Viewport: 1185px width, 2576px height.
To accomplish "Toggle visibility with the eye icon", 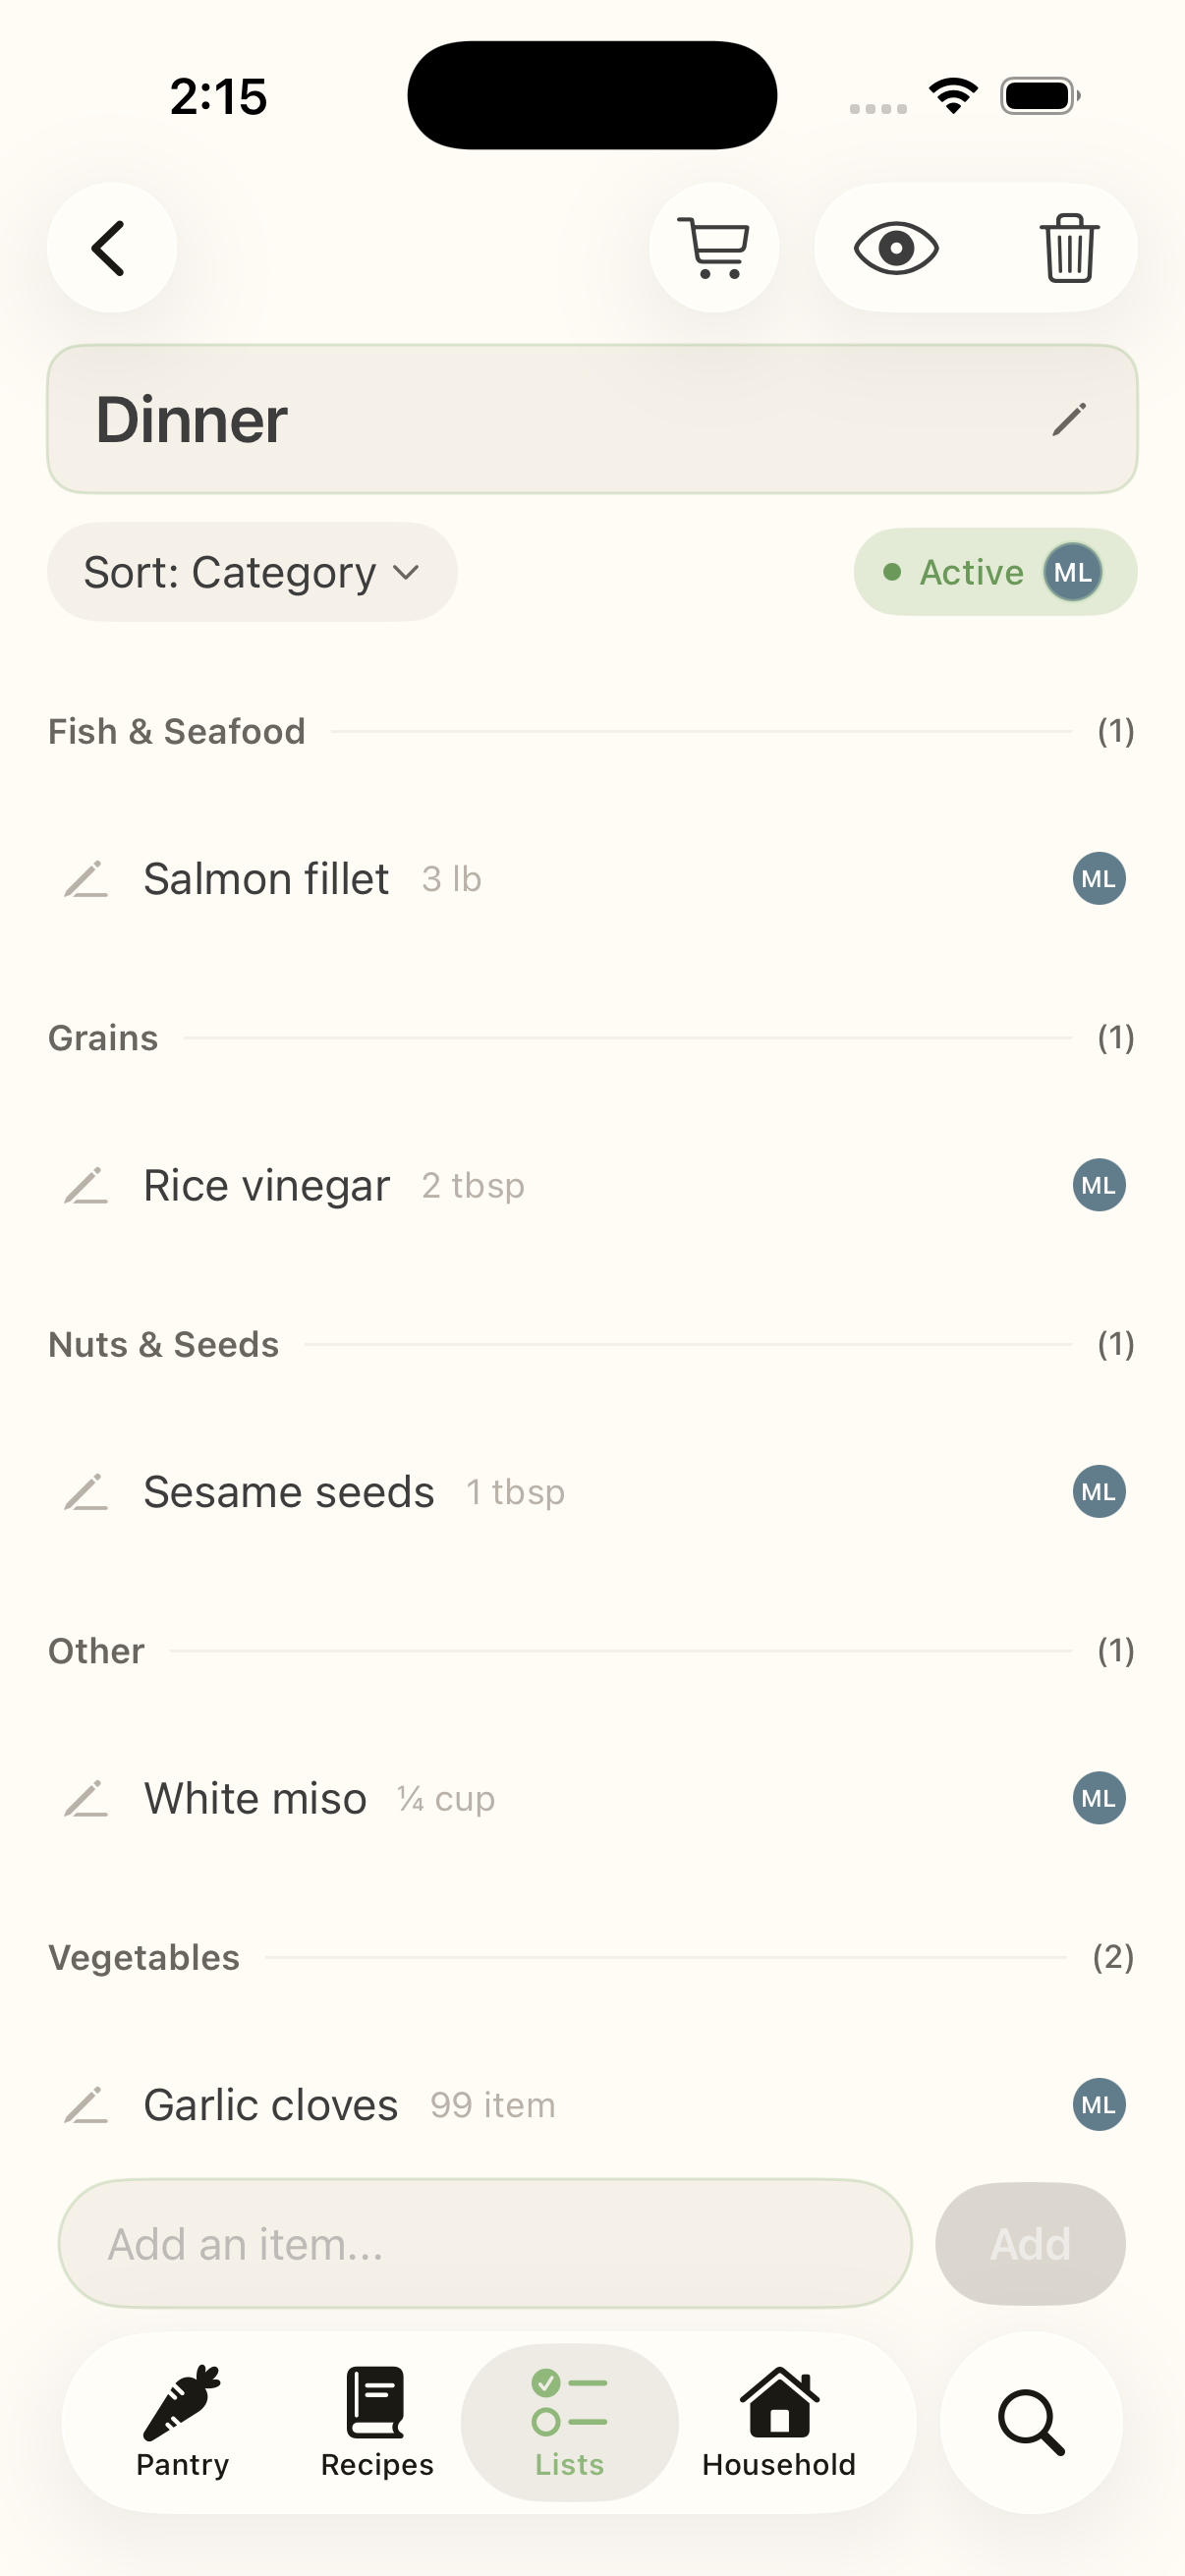I will [896, 248].
